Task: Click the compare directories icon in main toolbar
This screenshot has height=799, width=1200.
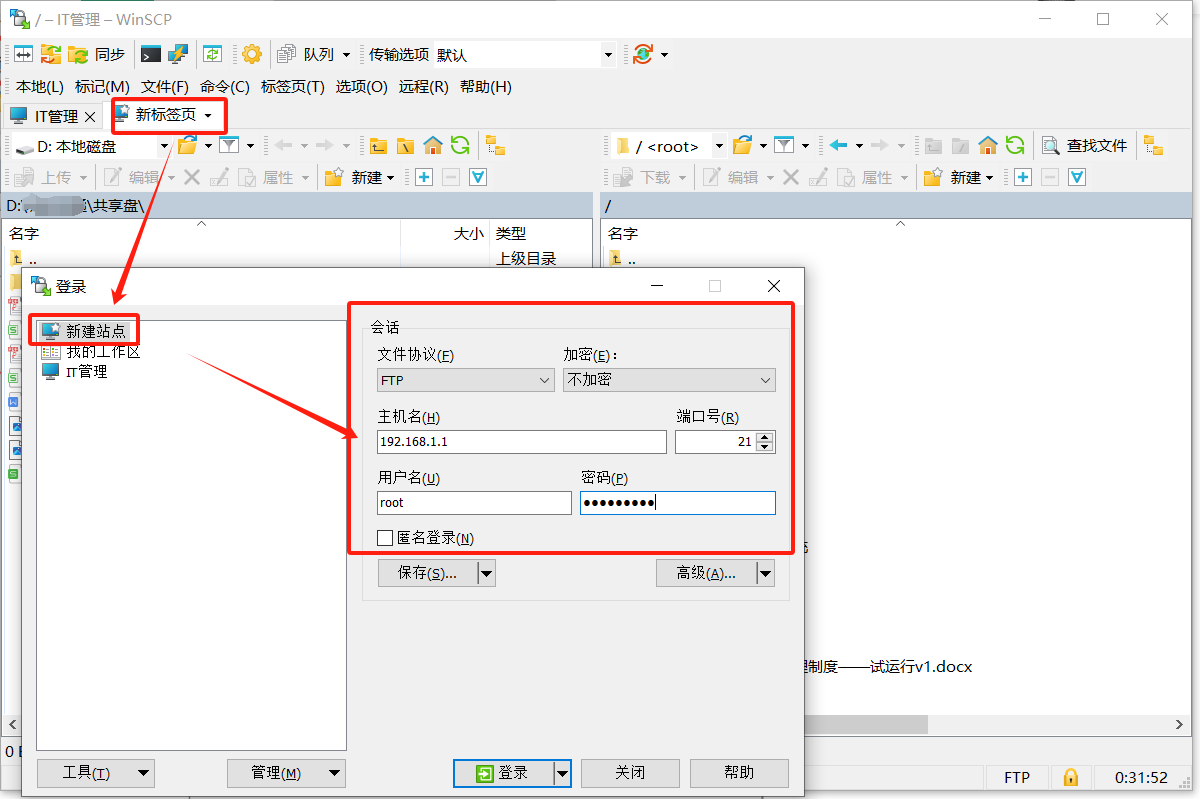Action: click(22, 54)
